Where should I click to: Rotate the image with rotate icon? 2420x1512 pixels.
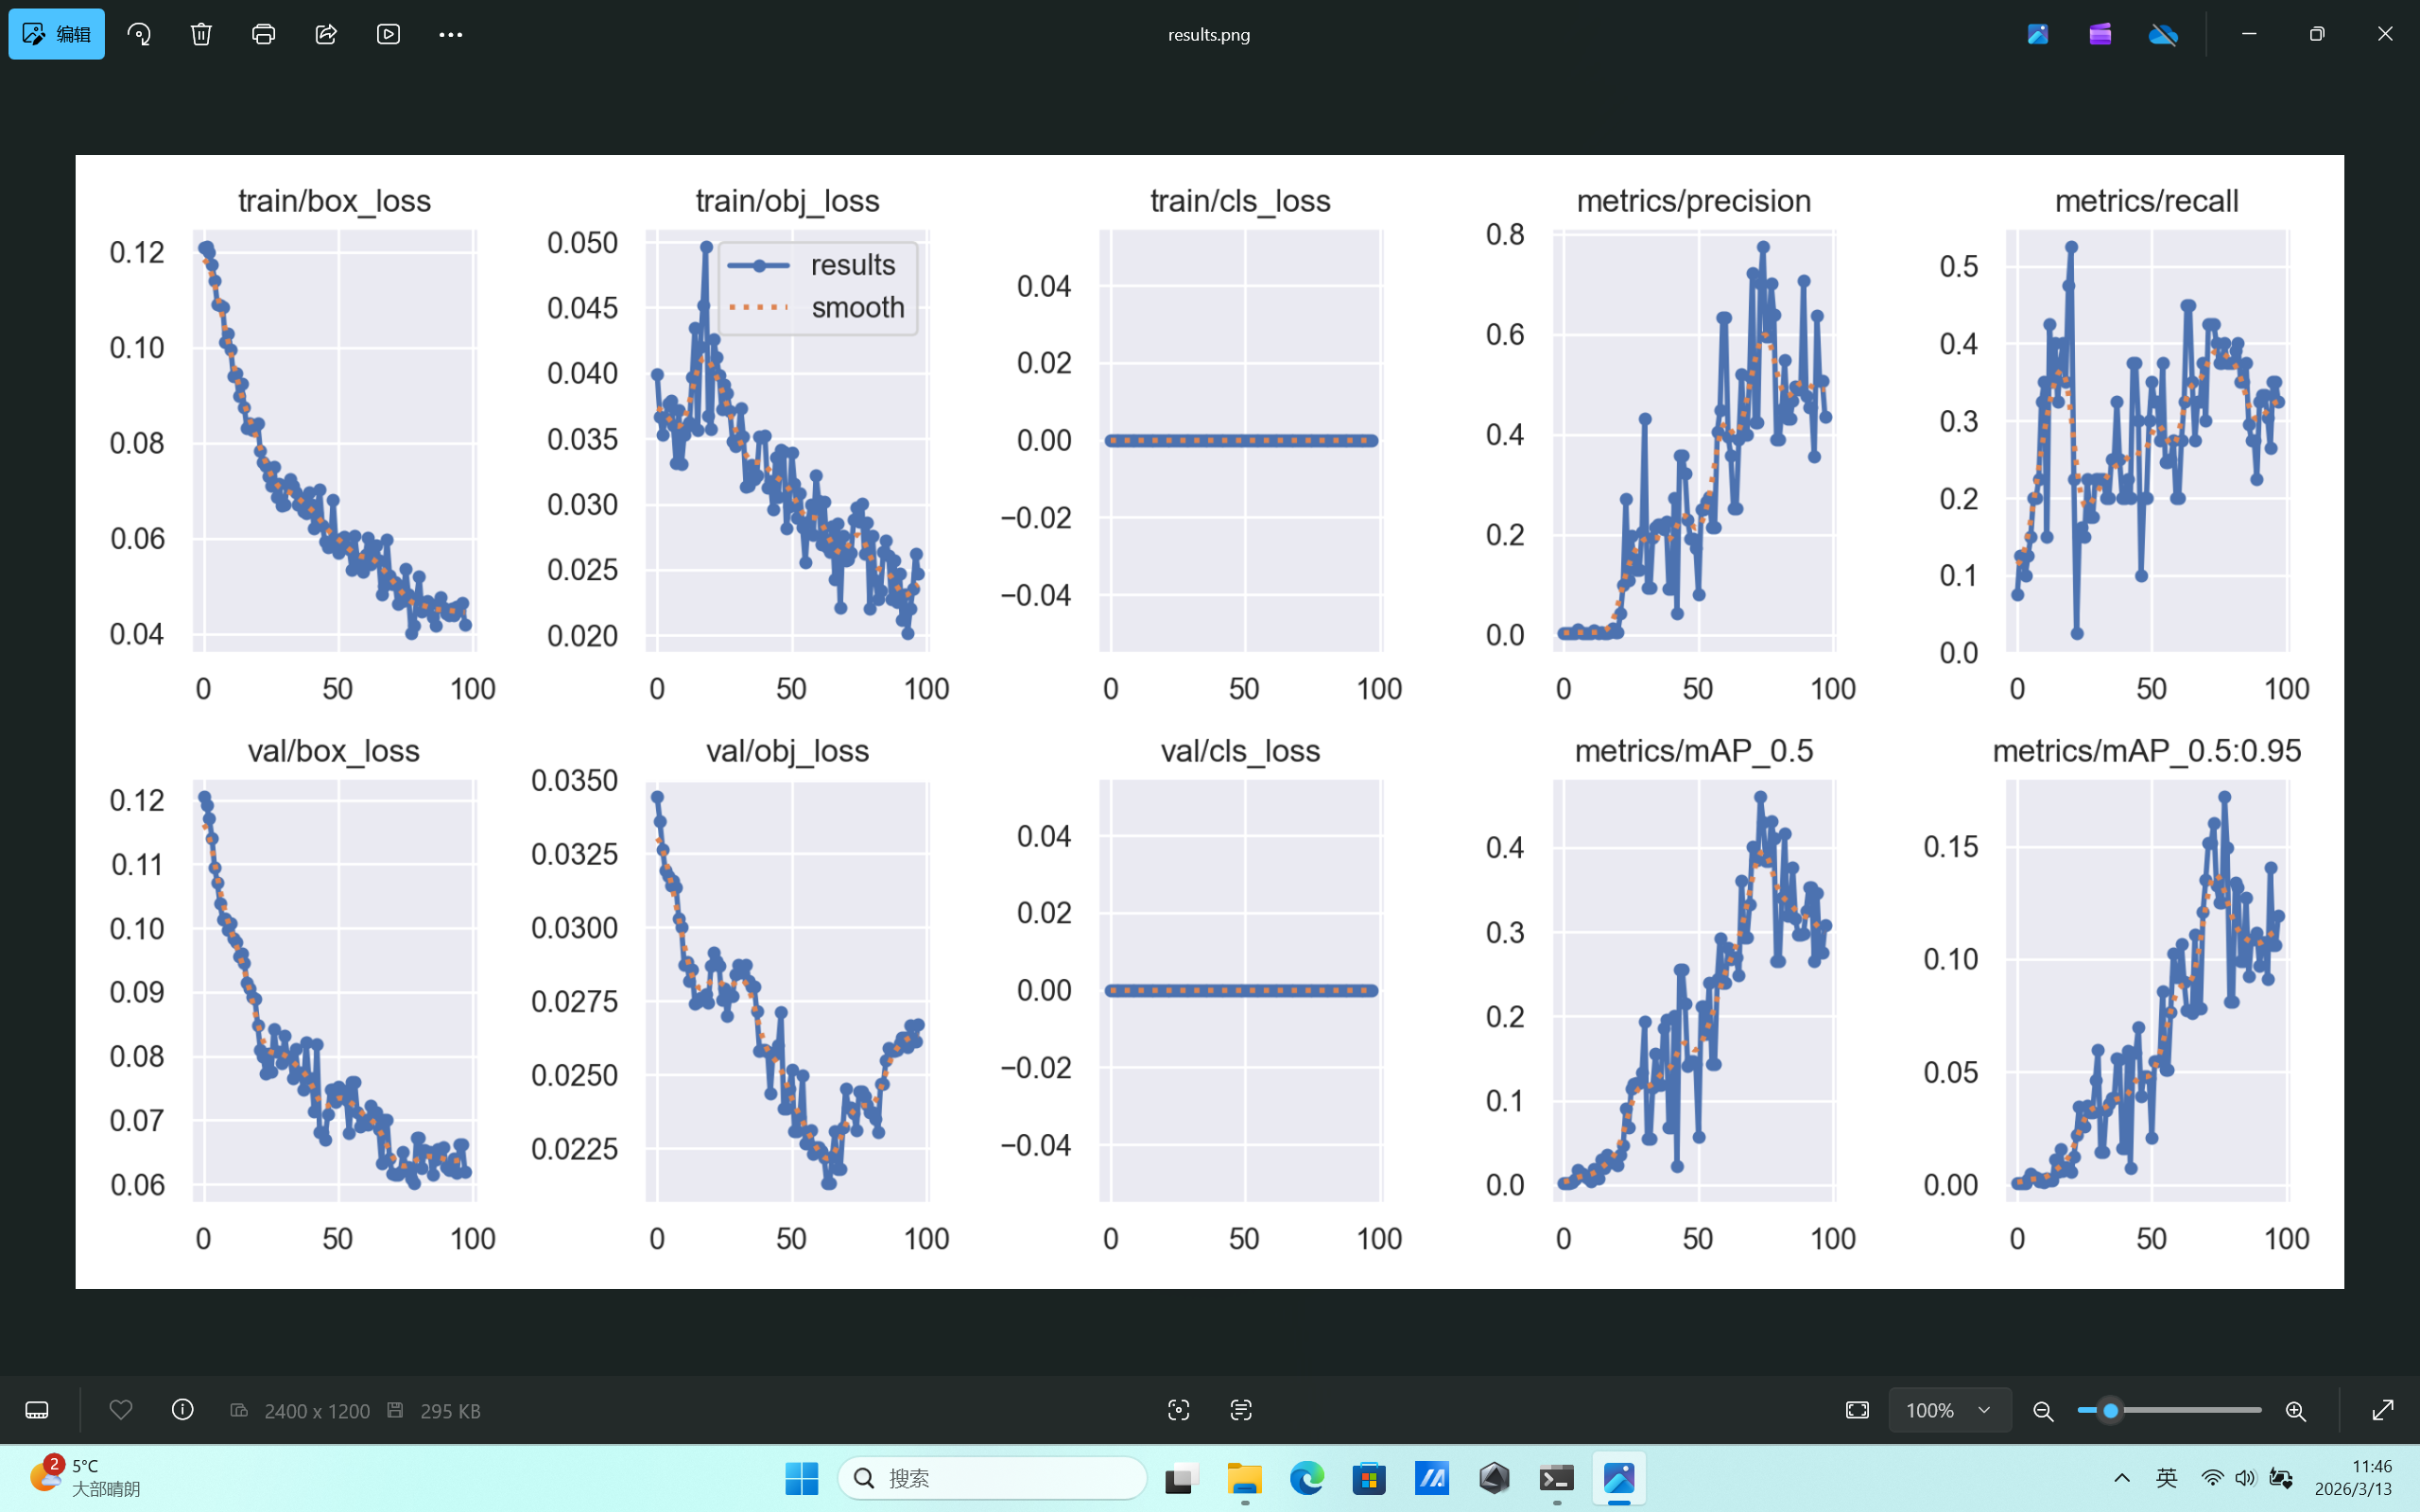[x=139, y=34]
